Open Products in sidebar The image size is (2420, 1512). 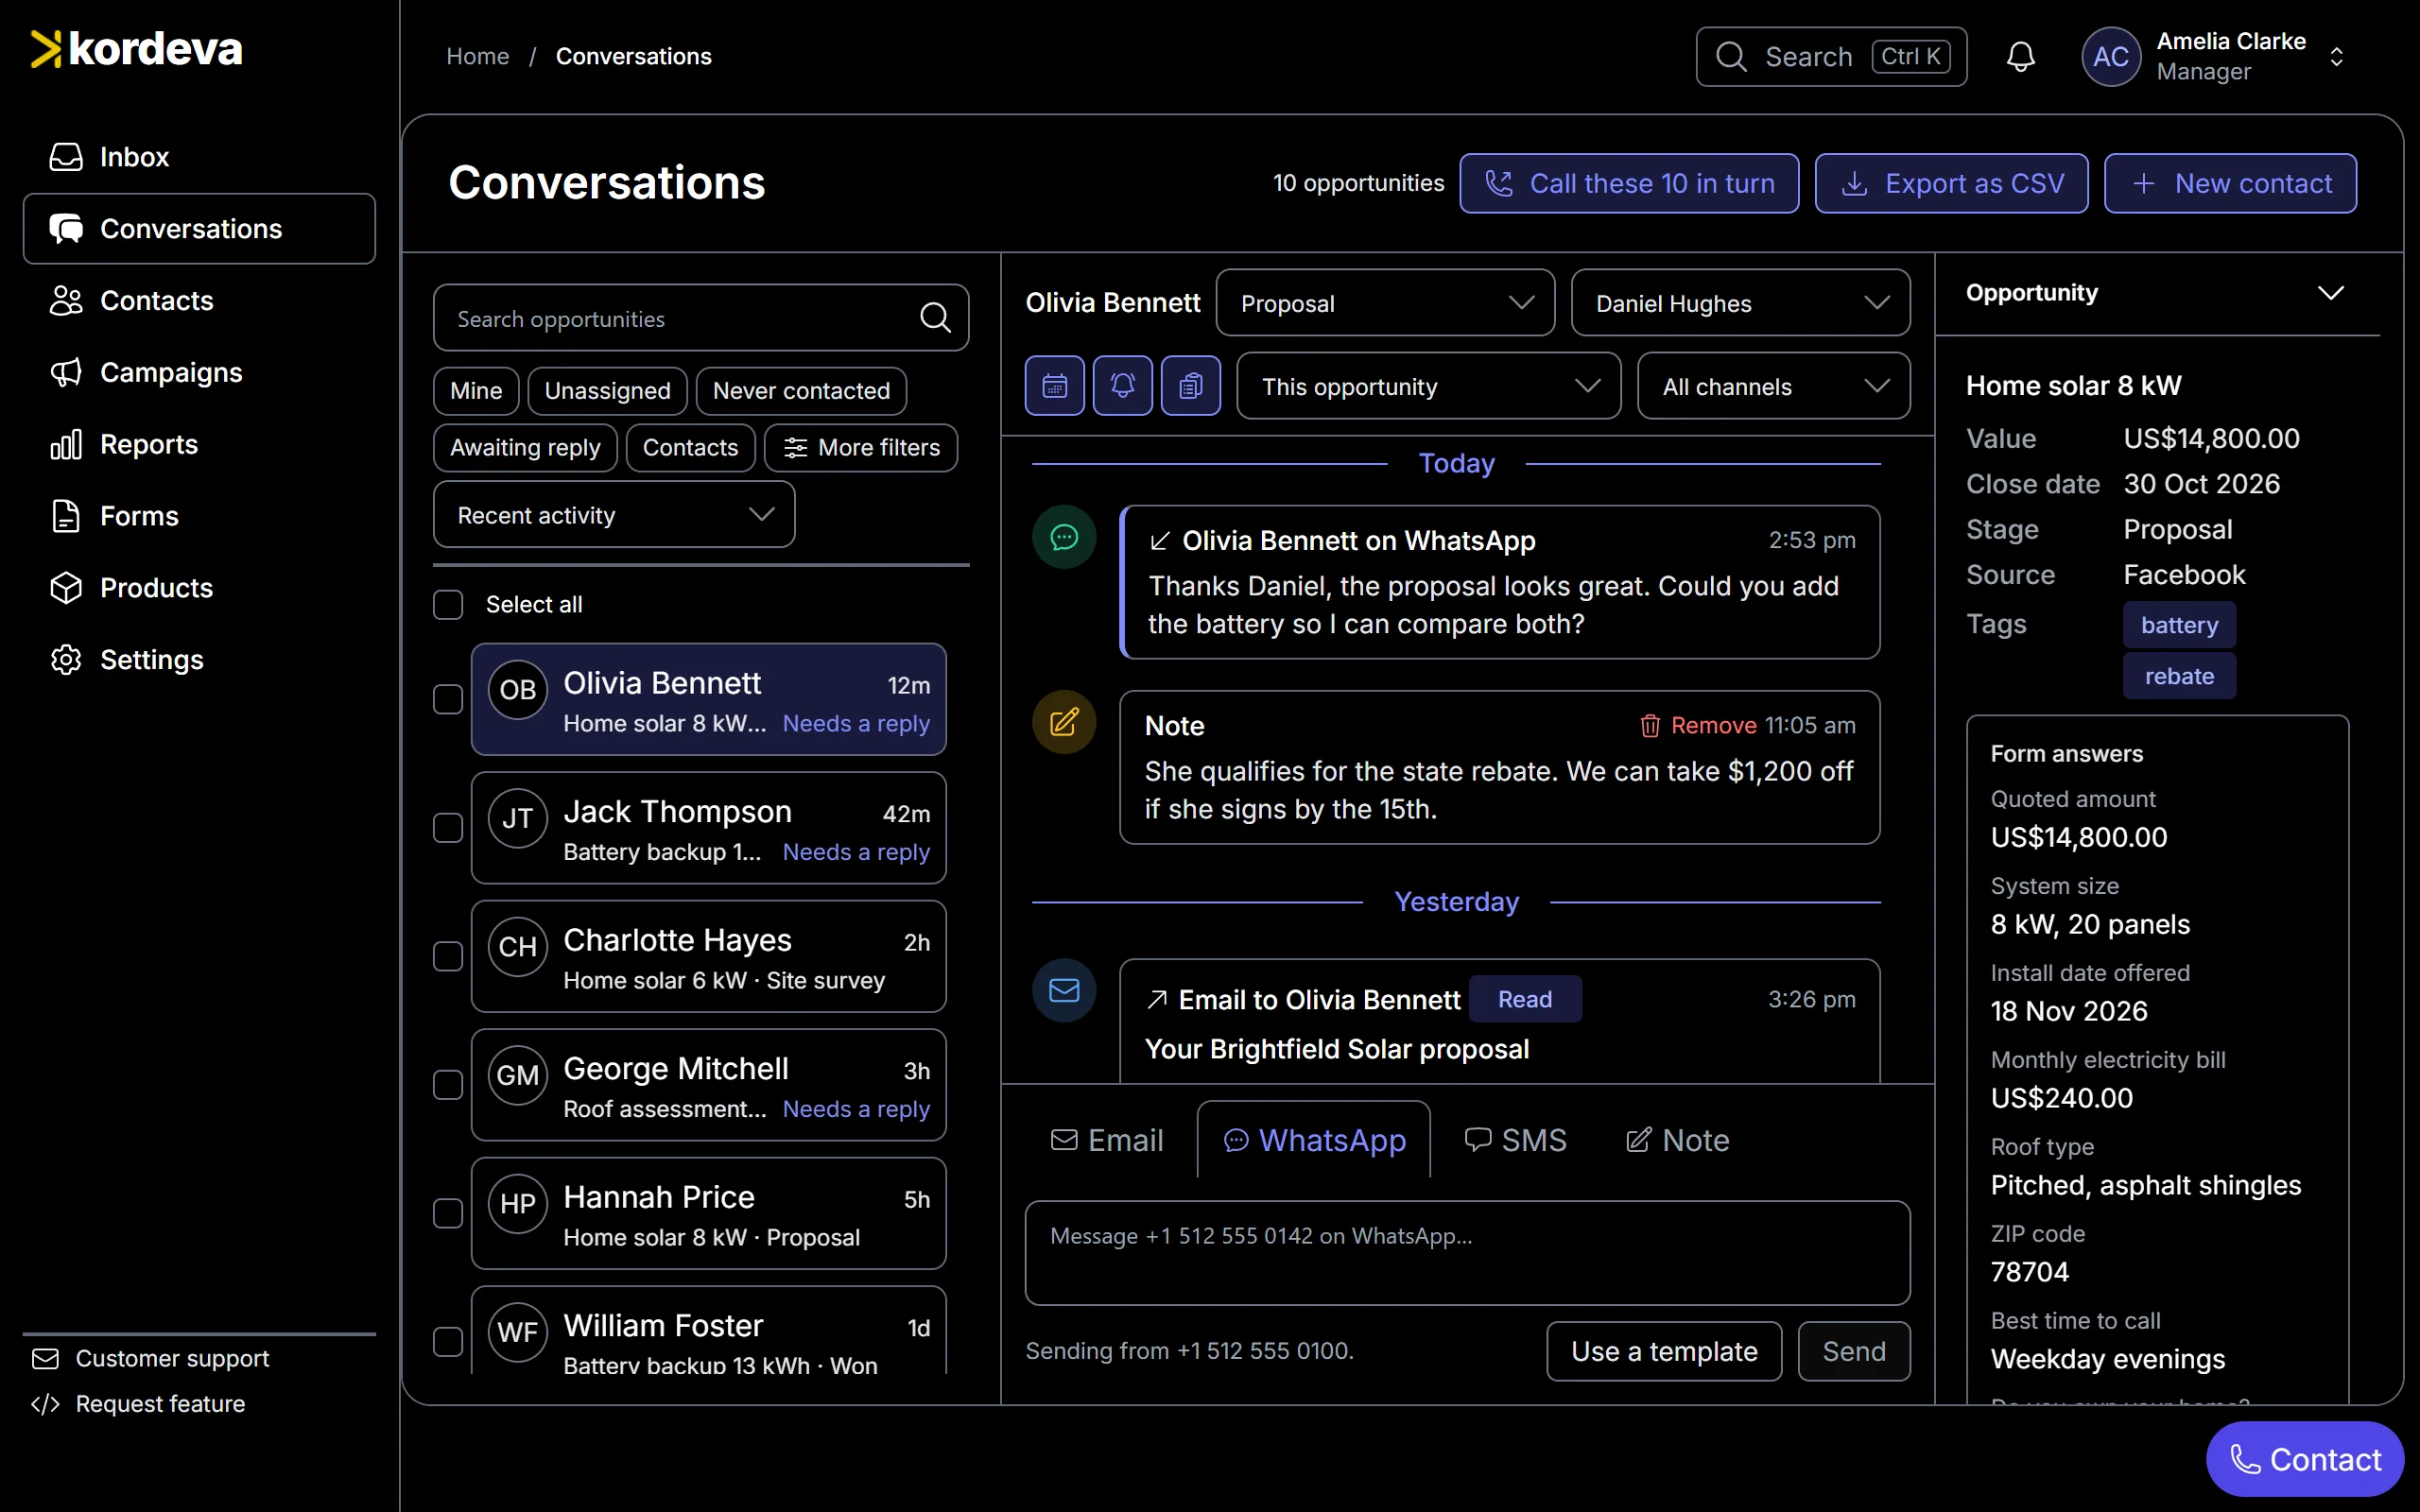(x=199, y=588)
